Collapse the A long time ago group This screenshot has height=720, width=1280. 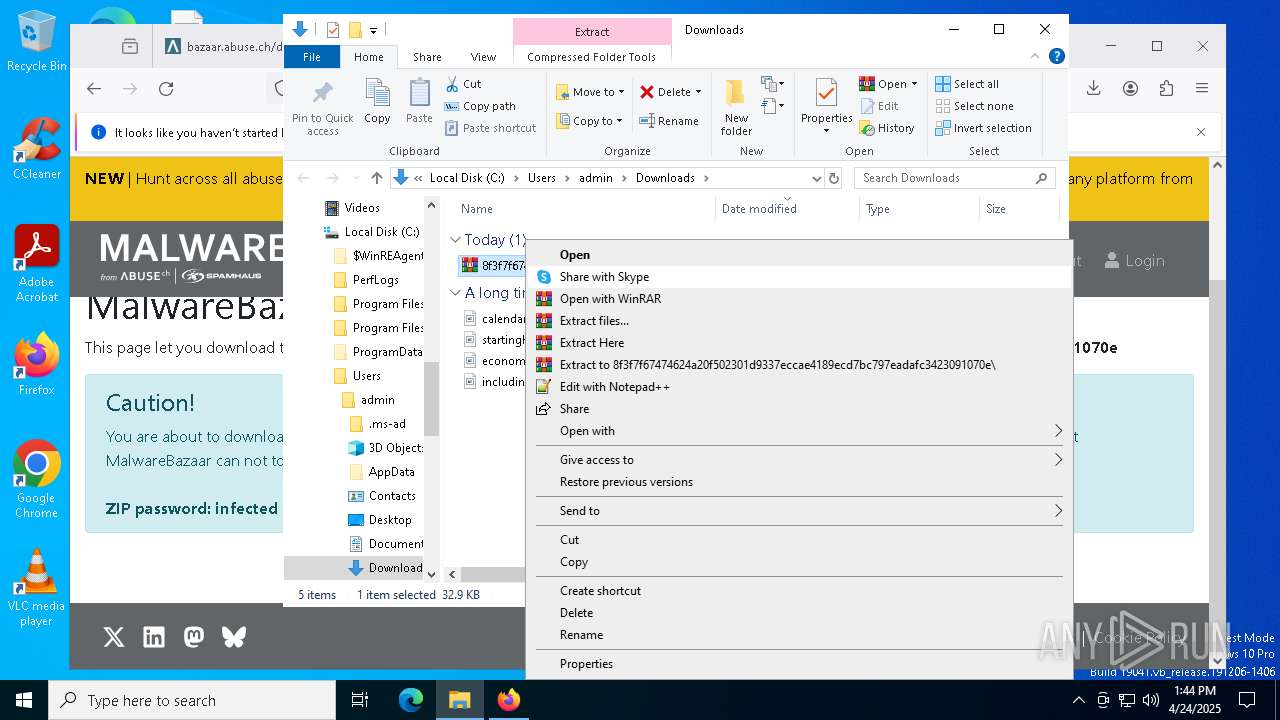pos(455,293)
